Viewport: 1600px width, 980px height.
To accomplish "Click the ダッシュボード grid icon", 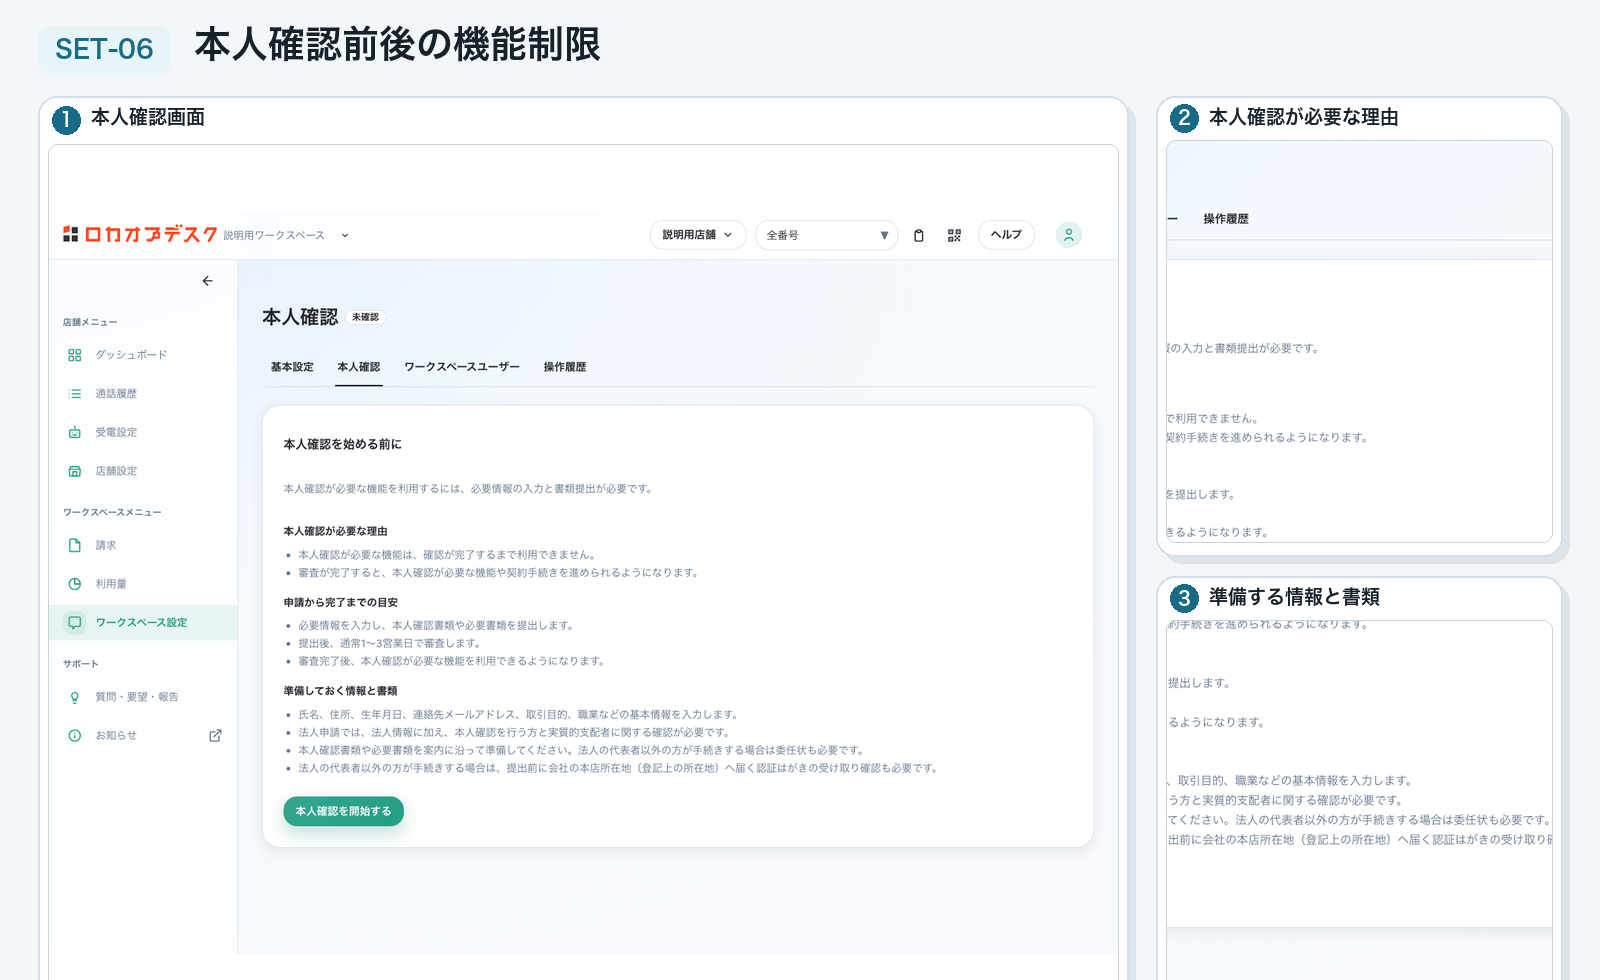I will (75, 355).
